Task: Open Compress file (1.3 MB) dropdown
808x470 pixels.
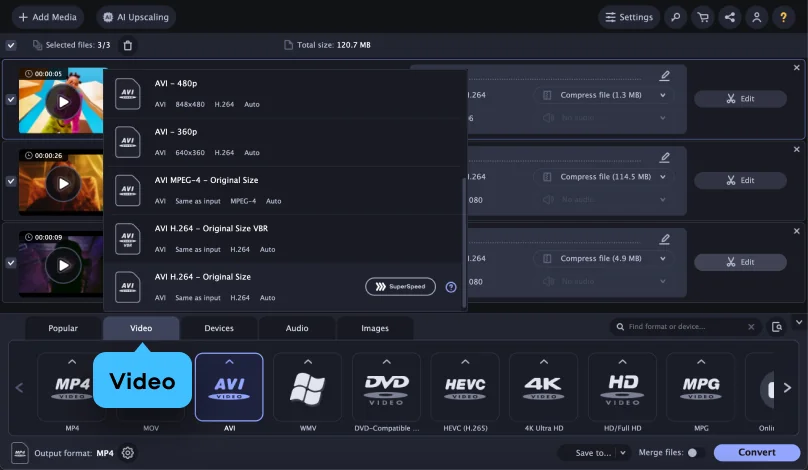Action: [603, 95]
